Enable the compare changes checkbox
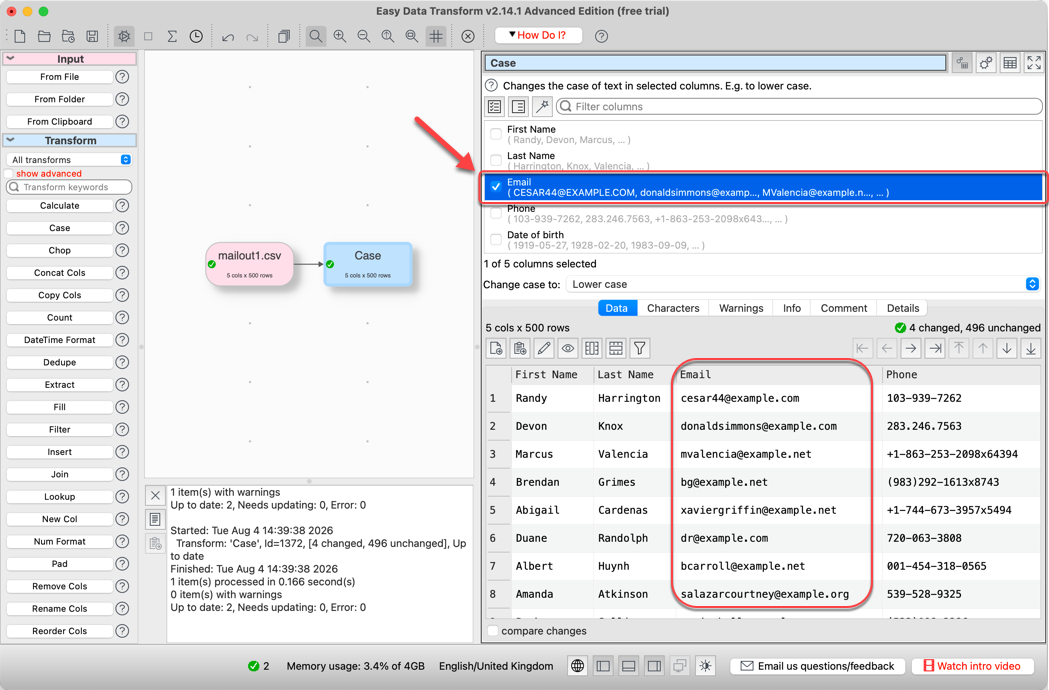Image resolution: width=1049 pixels, height=690 pixels. (493, 631)
